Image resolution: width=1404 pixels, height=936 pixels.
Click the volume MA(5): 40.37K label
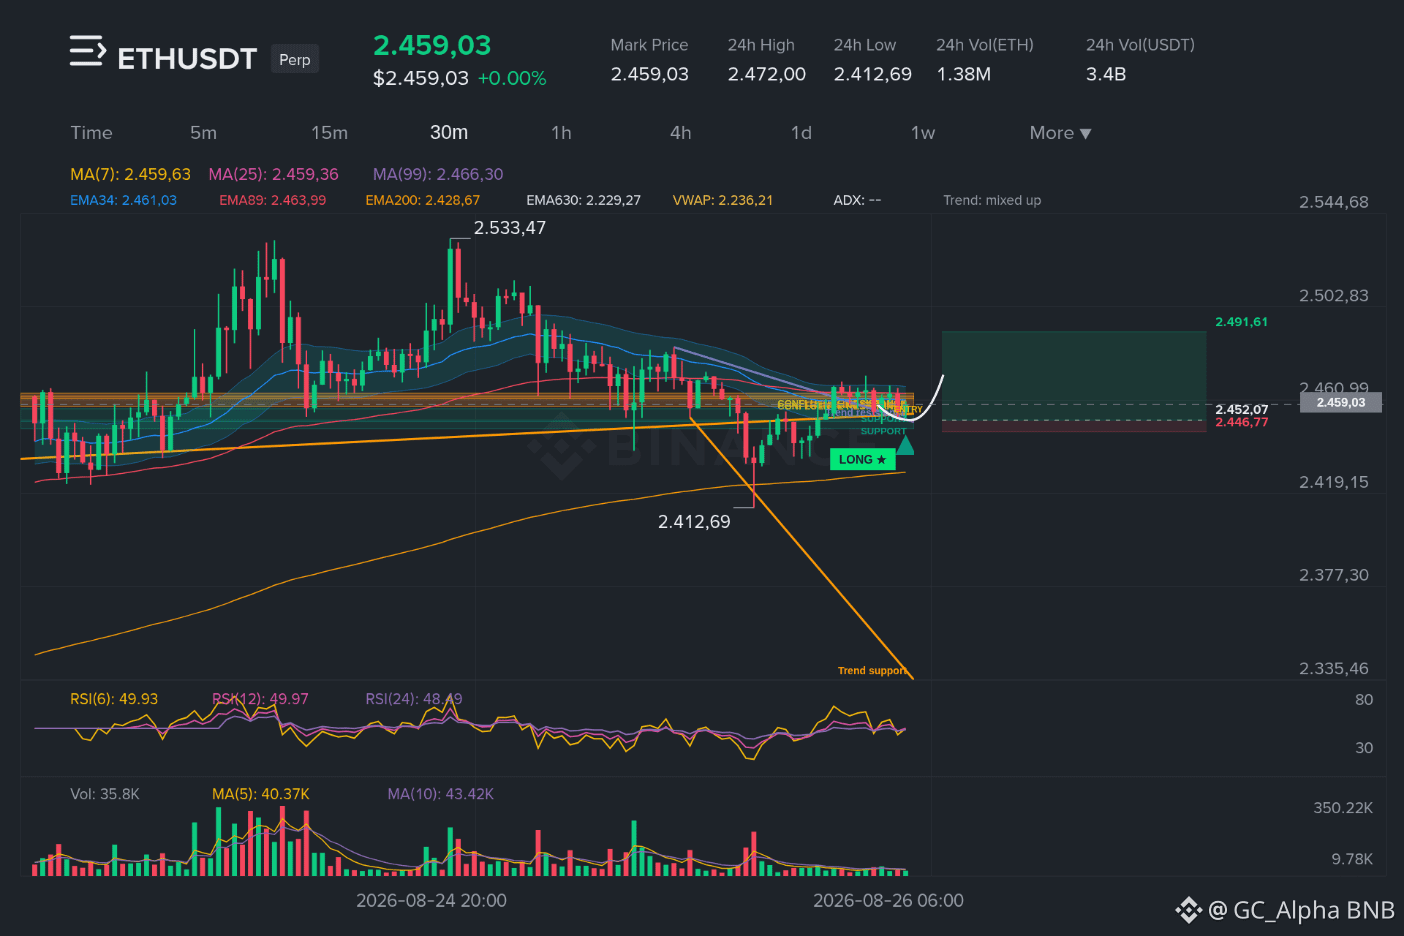[x=261, y=794]
